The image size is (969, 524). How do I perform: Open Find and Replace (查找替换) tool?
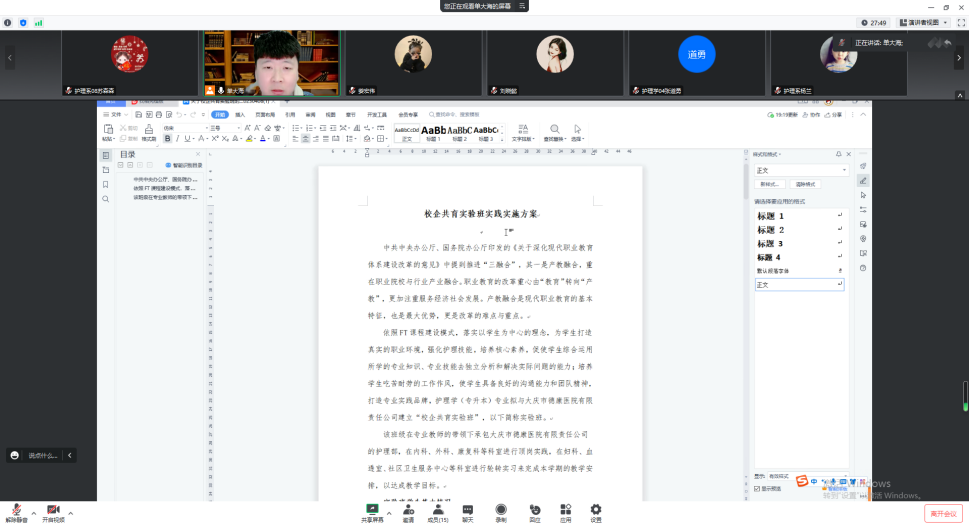pos(553,131)
